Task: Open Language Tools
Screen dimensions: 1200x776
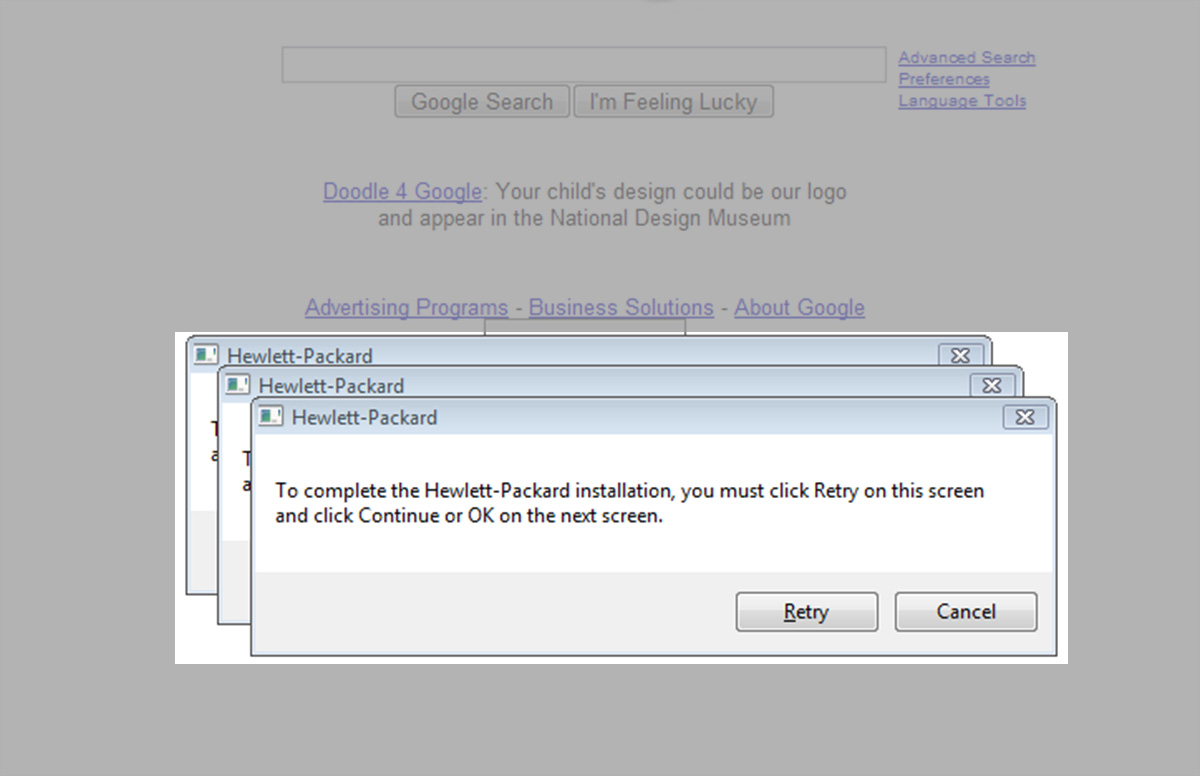Action: (961, 100)
